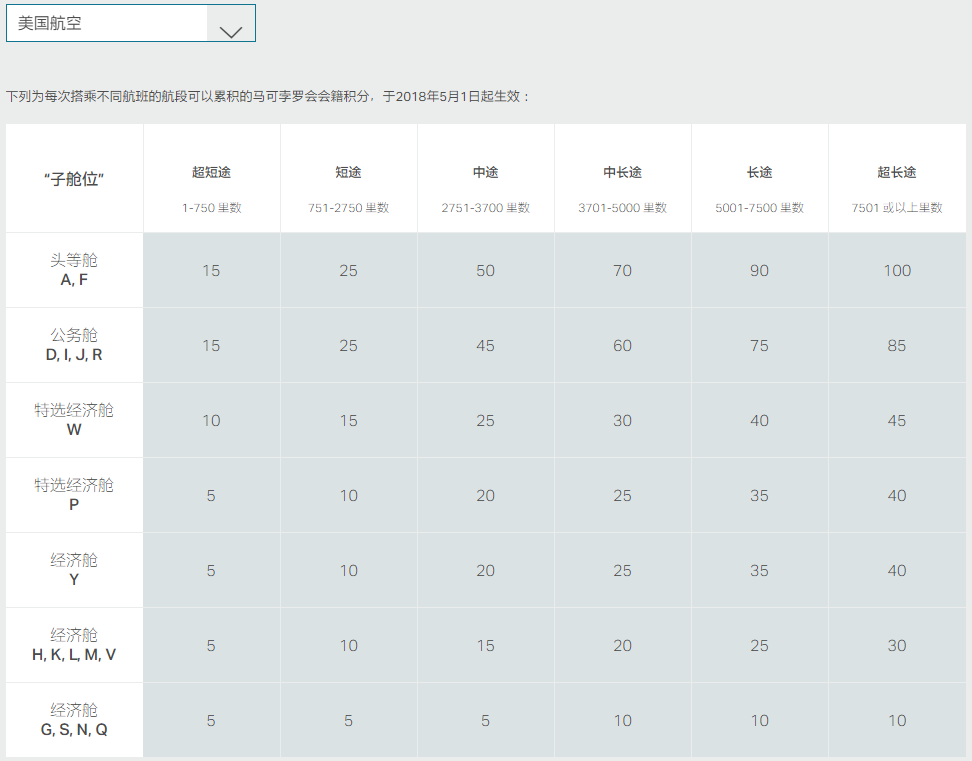Click the 85 value in 公务舱 row
The height and width of the screenshot is (761, 972).
click(897, 346)
